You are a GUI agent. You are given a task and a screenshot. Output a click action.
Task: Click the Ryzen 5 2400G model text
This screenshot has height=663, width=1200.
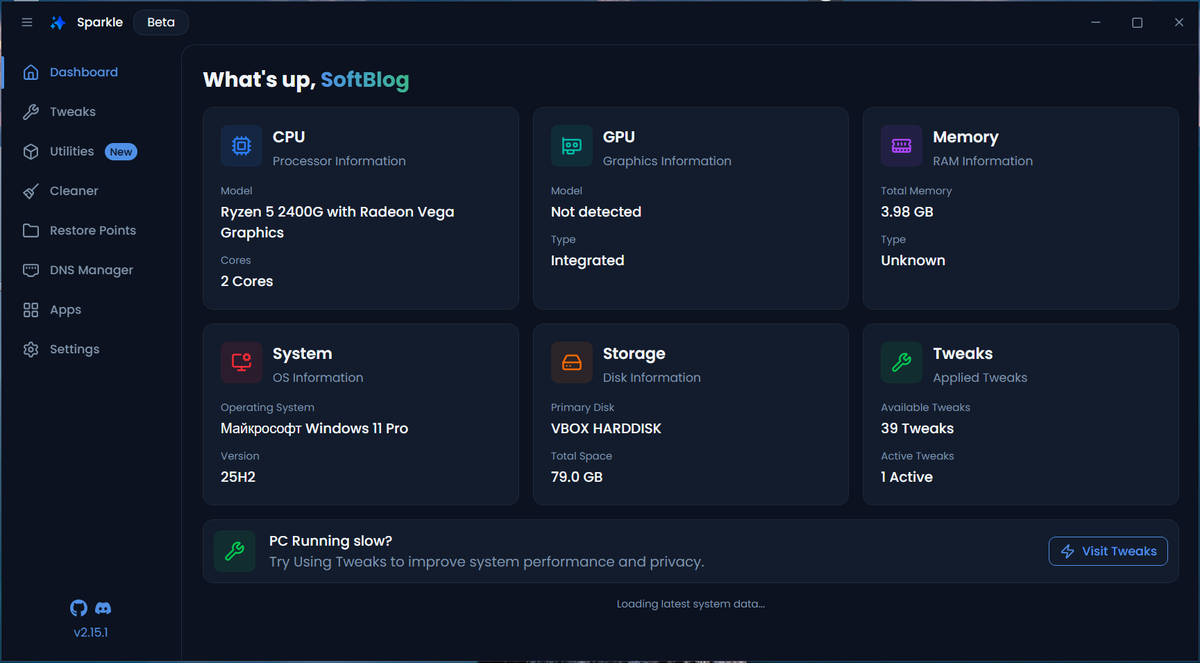point(338,222)
